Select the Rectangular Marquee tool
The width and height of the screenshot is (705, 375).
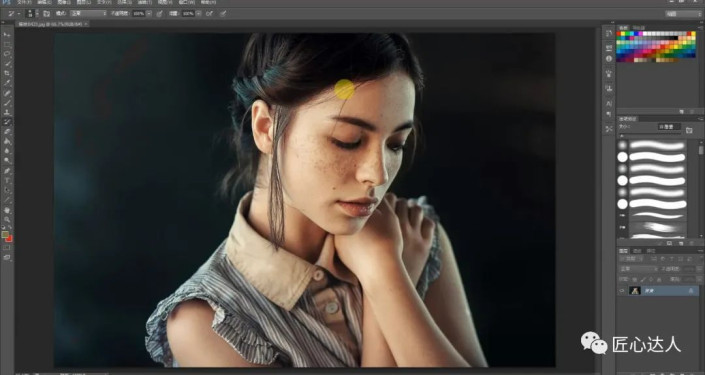(7, 45)
